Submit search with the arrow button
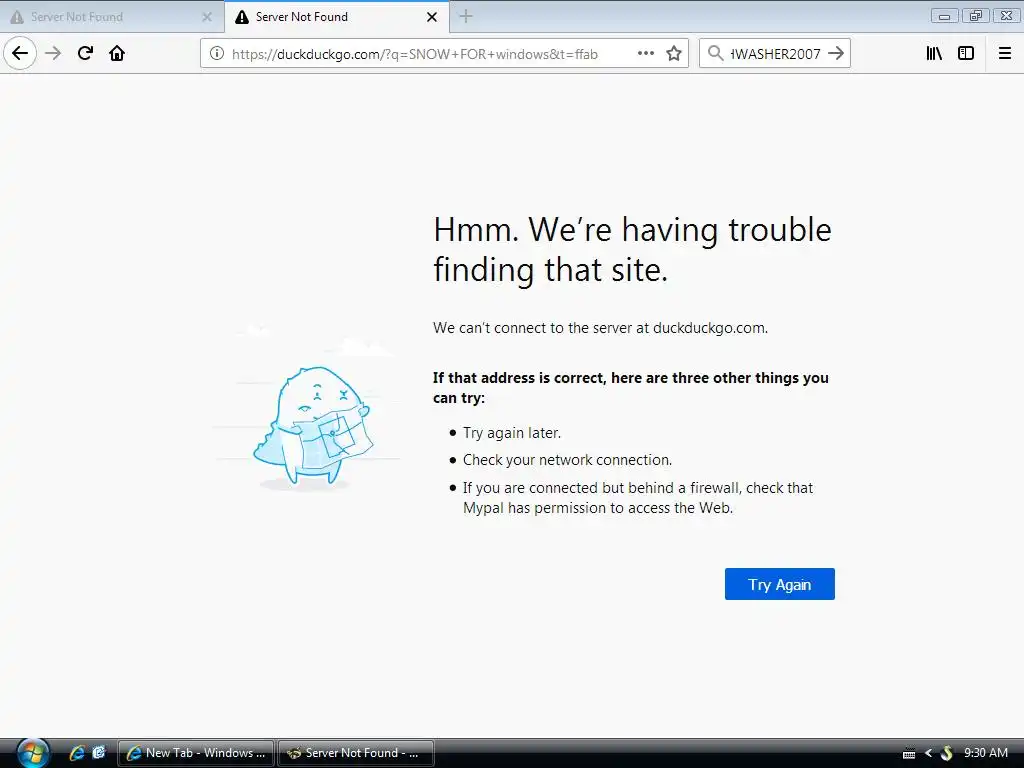Image resolution: width=1024 pixels, height=768 pixels. [836, 54]
